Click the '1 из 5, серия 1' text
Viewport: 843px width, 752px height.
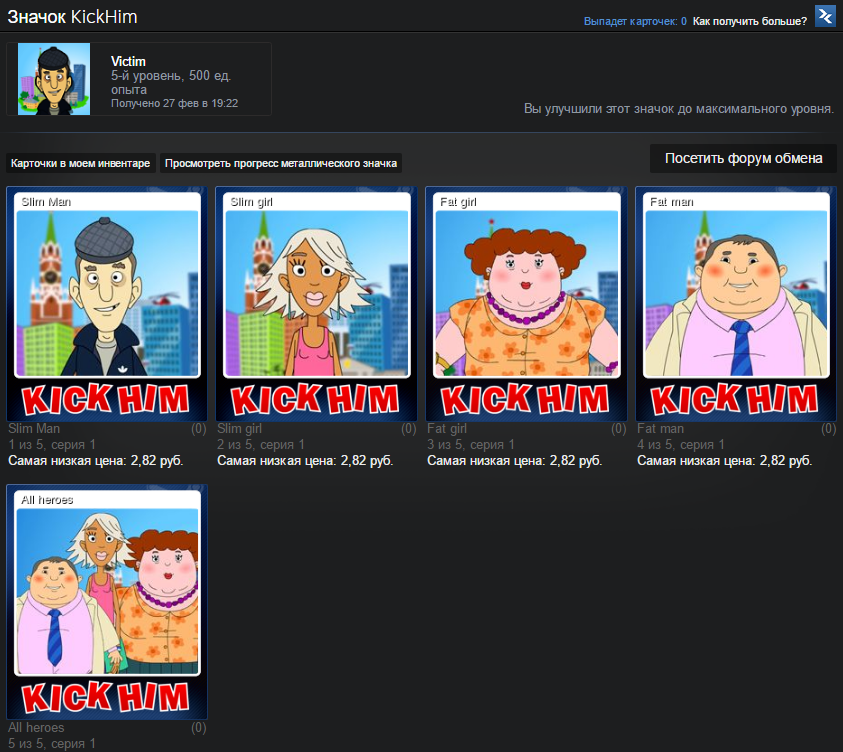point(52,445)
